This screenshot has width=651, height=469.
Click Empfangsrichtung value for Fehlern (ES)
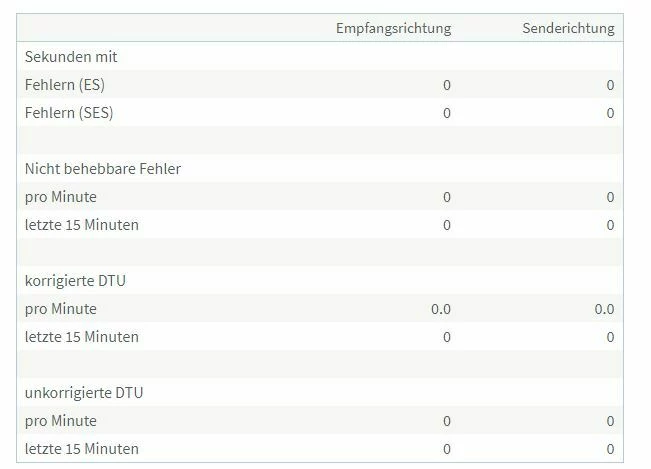(x=447, y=85)
